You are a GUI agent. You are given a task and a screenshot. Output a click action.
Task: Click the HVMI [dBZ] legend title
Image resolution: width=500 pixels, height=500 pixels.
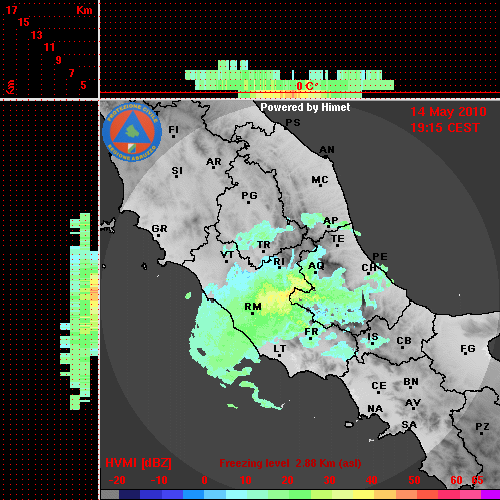tap(138, 463)
